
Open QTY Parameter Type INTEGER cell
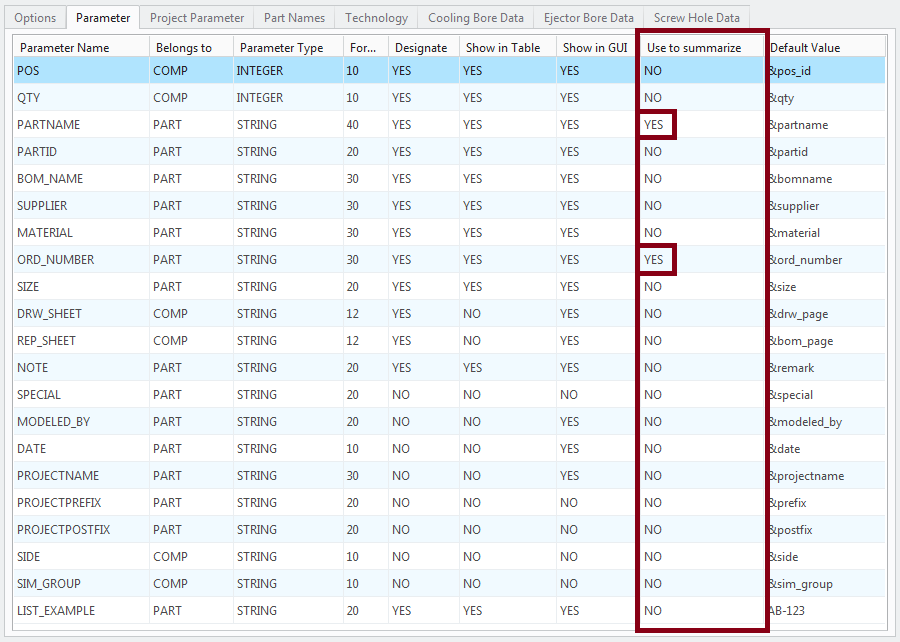tap(261, 98)
